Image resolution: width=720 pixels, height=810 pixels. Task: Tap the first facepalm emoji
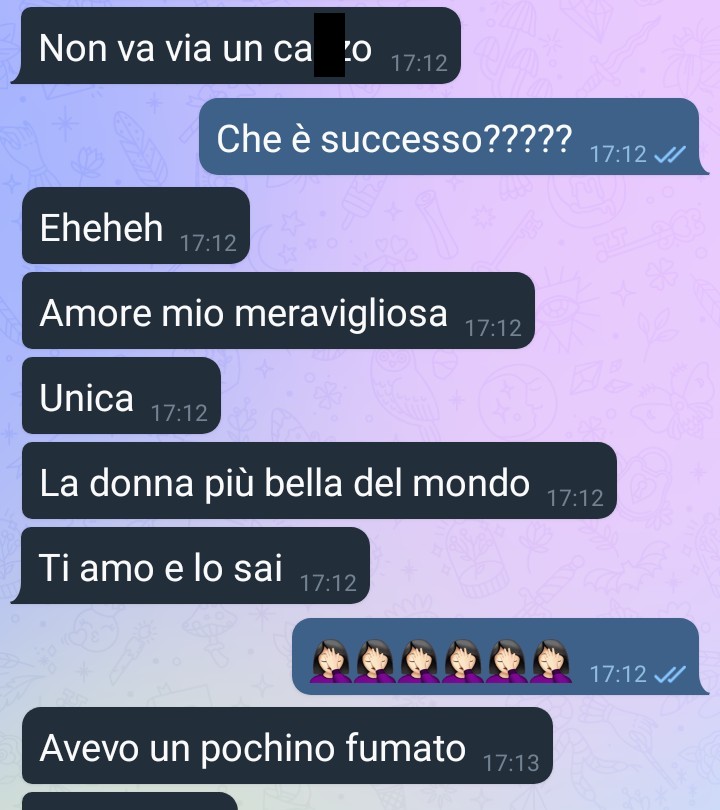(331, 661)
